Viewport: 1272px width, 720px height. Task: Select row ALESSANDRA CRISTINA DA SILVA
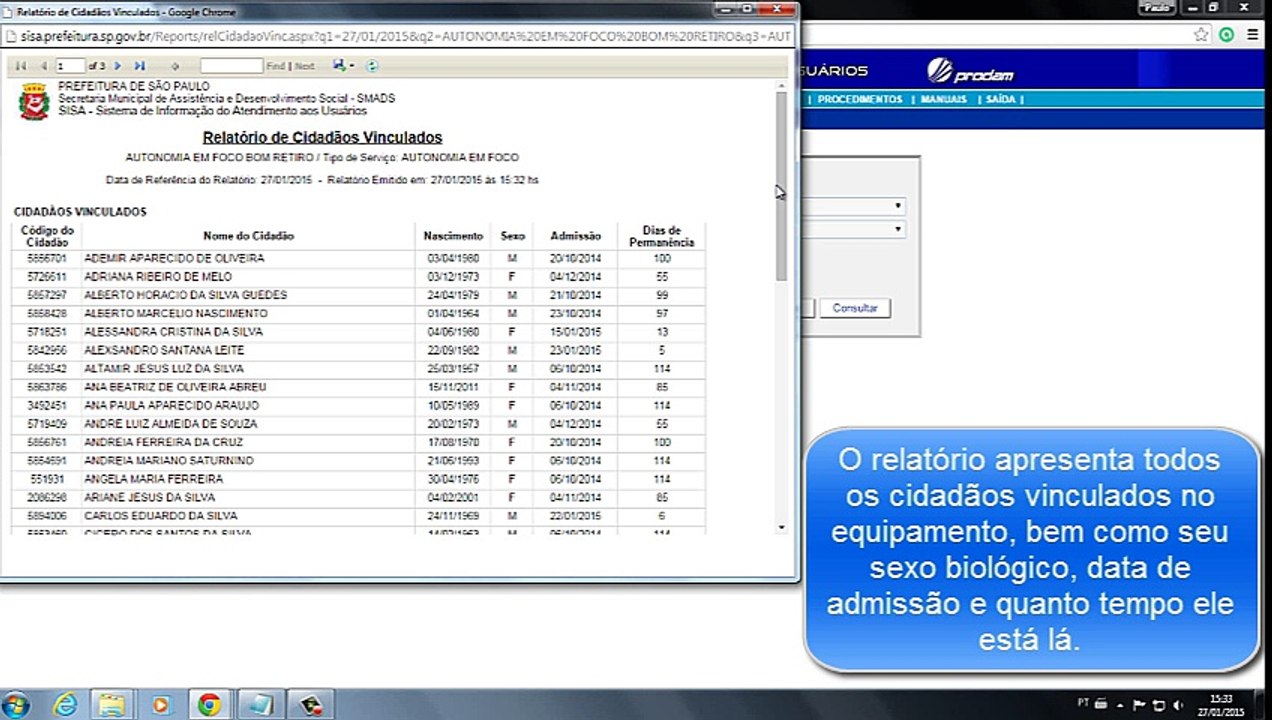(x=359, y=331)
